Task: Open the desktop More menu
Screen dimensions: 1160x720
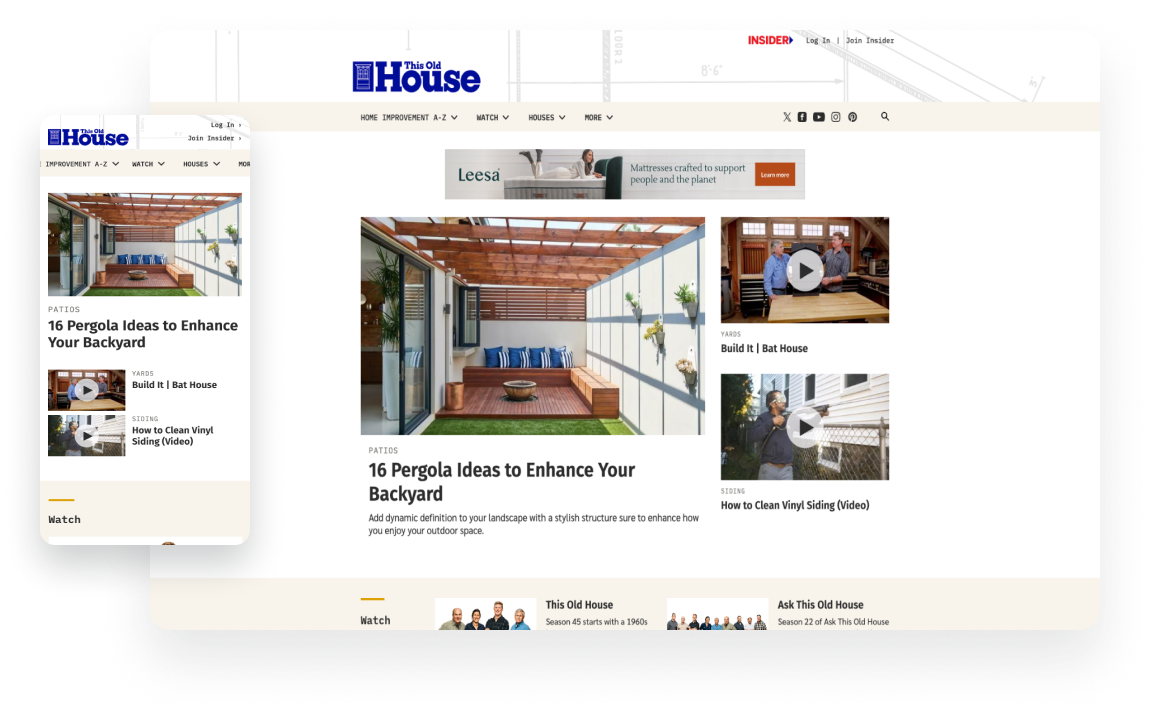Action: [x=598, y=118]
